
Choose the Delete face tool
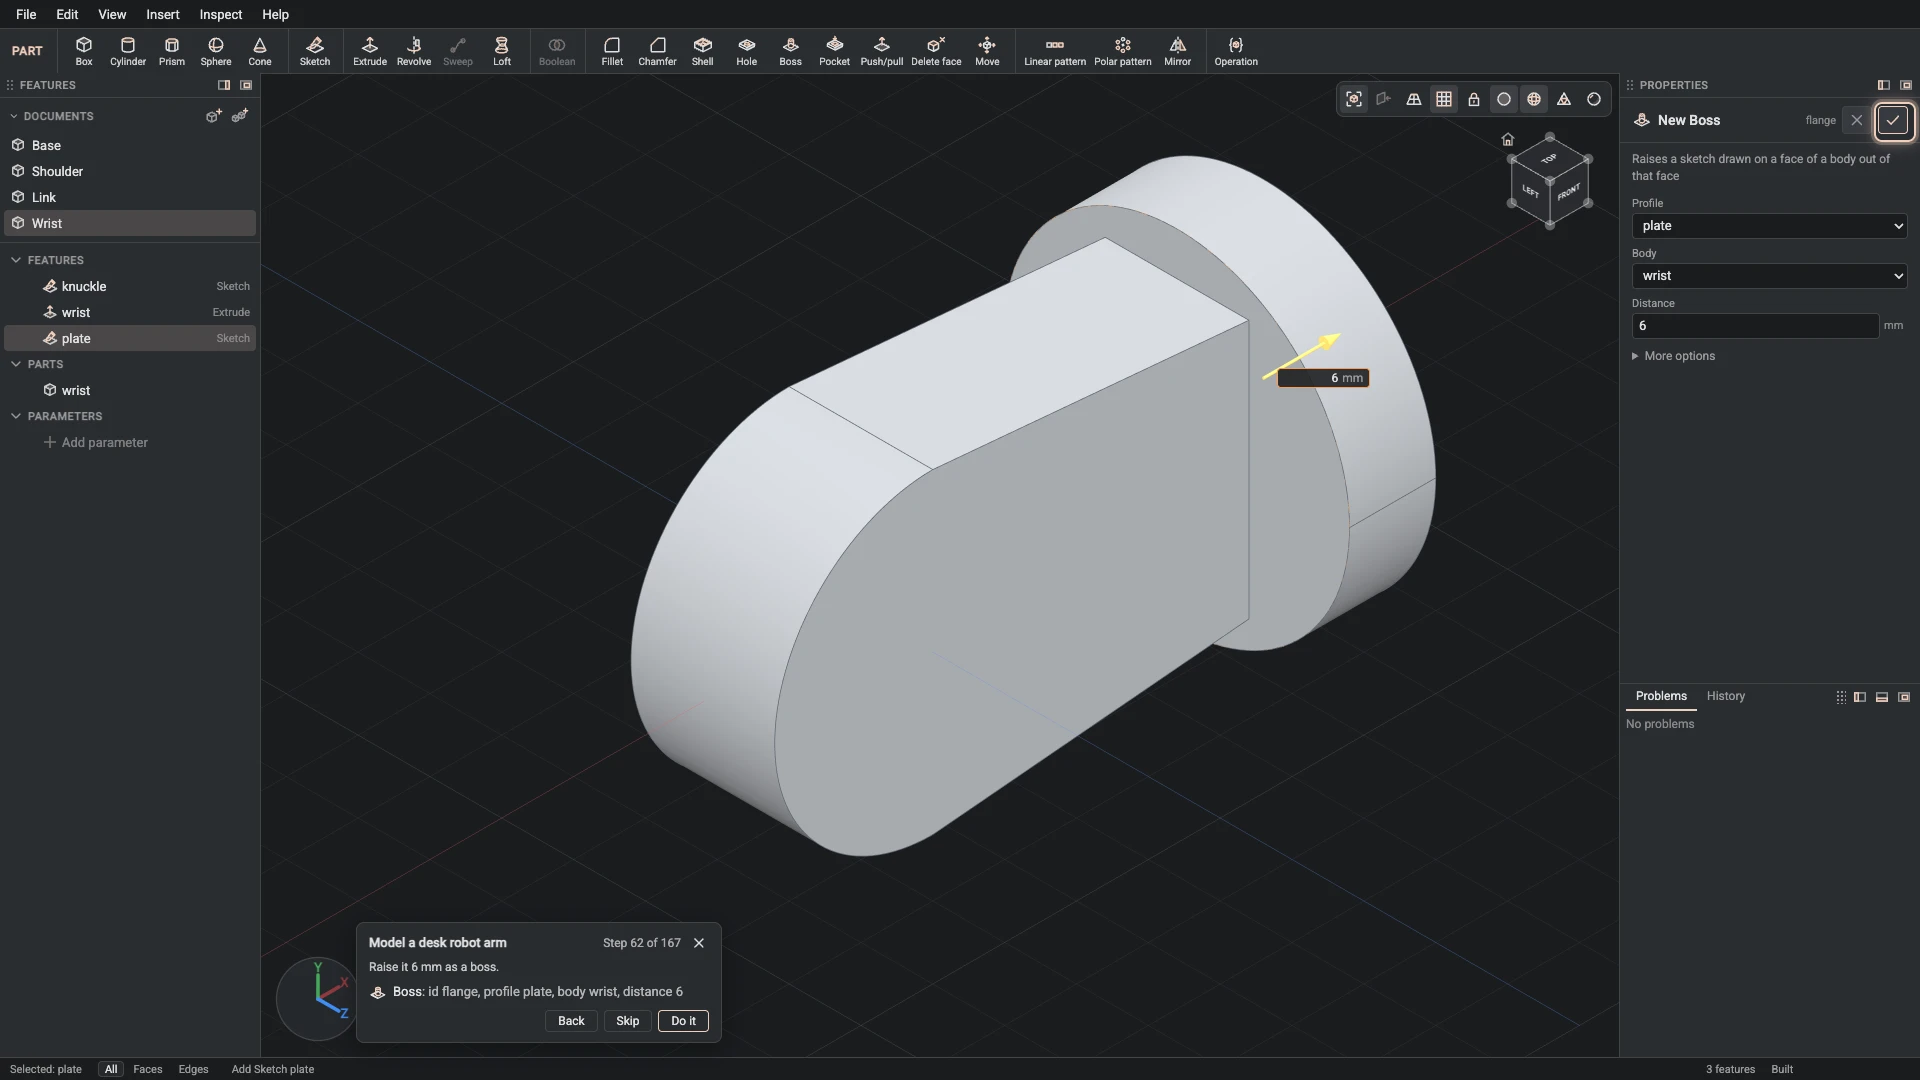tap(936, 51)
